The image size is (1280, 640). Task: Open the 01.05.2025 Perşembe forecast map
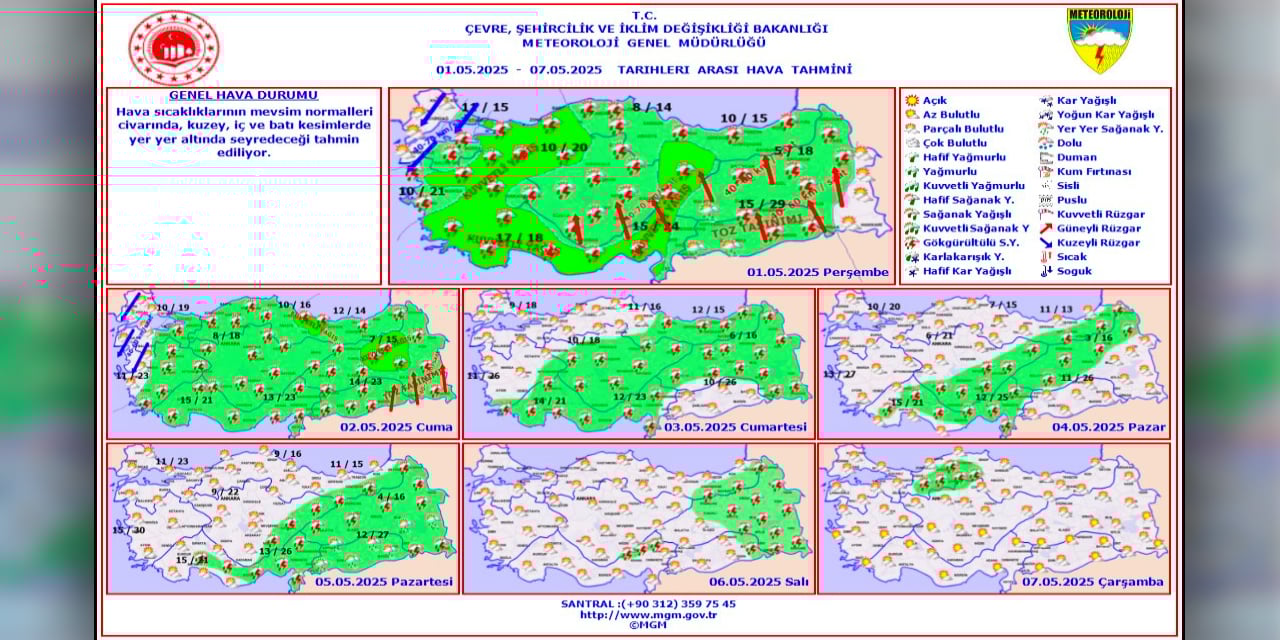[x=641, y=186]
